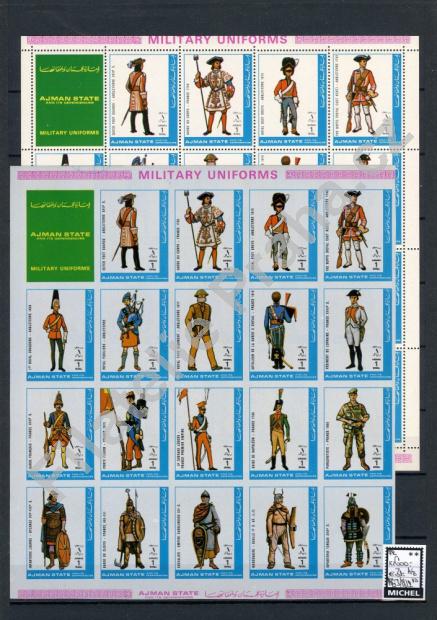Select the green label on the back sheet
The image size is (437, 620).
tap(69, 100)
